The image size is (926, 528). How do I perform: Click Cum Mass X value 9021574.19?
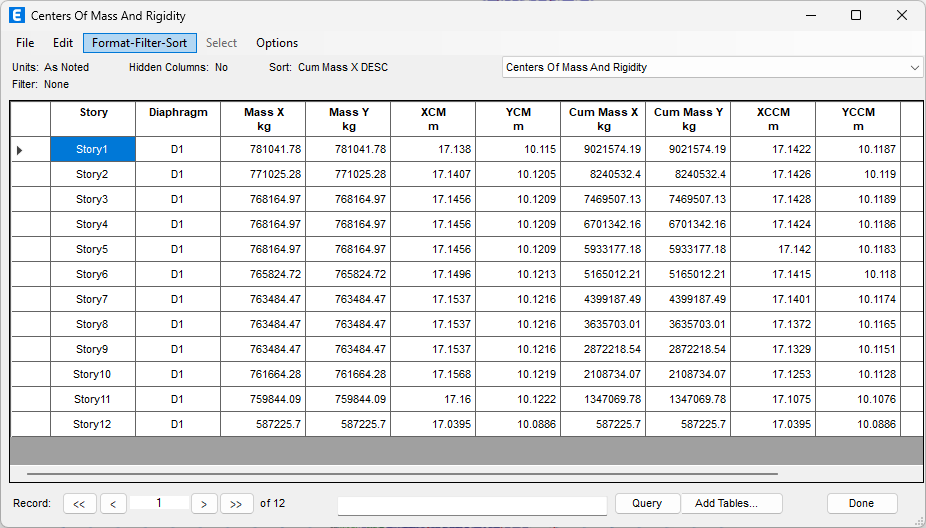tap(604, 149)
